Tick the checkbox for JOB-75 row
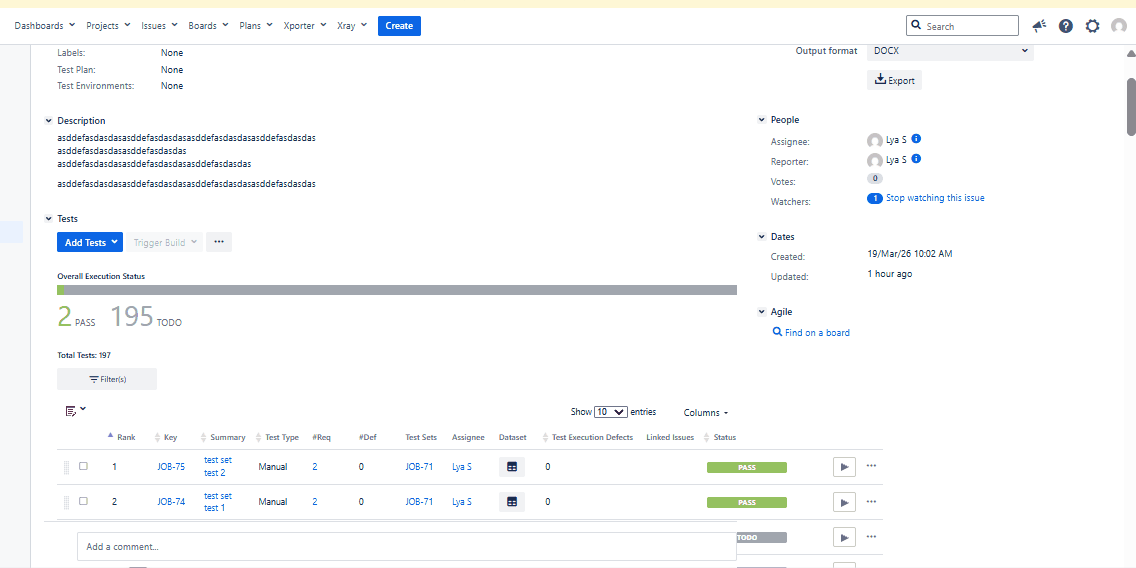1136x568 pixels. click(83, 466)
